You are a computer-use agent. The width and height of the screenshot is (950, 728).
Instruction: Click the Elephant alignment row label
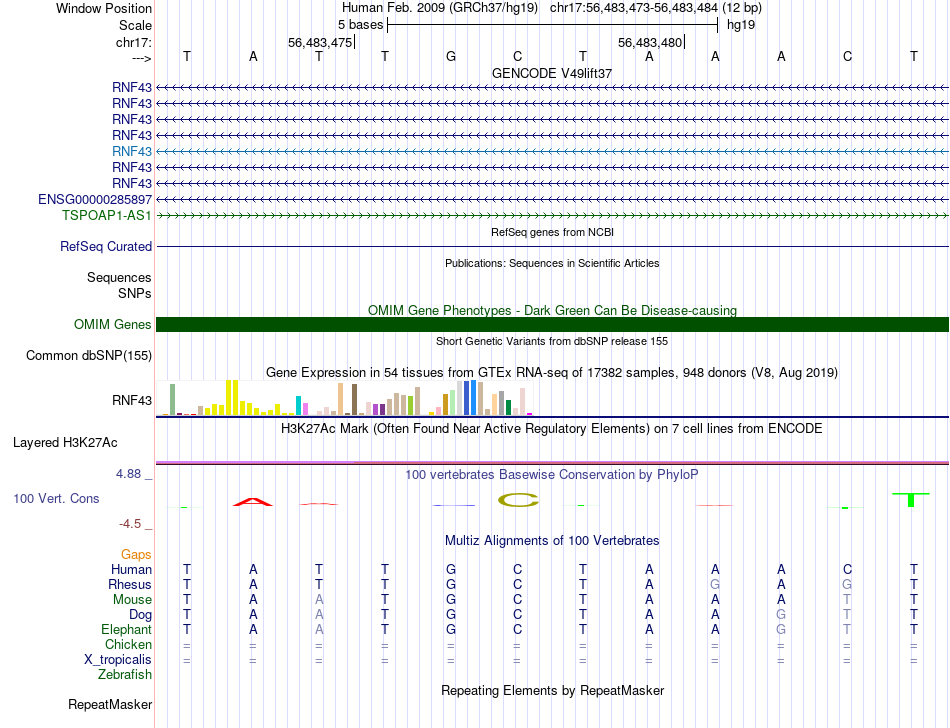[x=127, y=630]
